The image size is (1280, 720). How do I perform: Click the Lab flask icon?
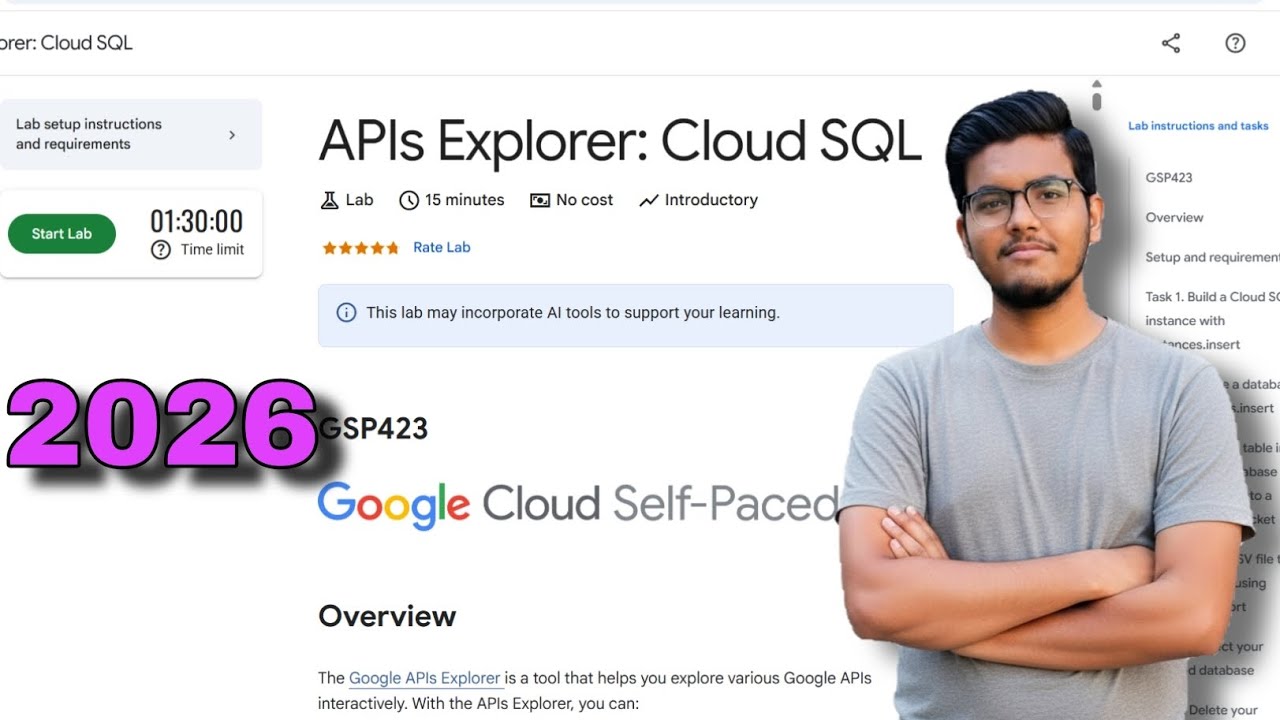pyautogui.click(x=329, y=200)
